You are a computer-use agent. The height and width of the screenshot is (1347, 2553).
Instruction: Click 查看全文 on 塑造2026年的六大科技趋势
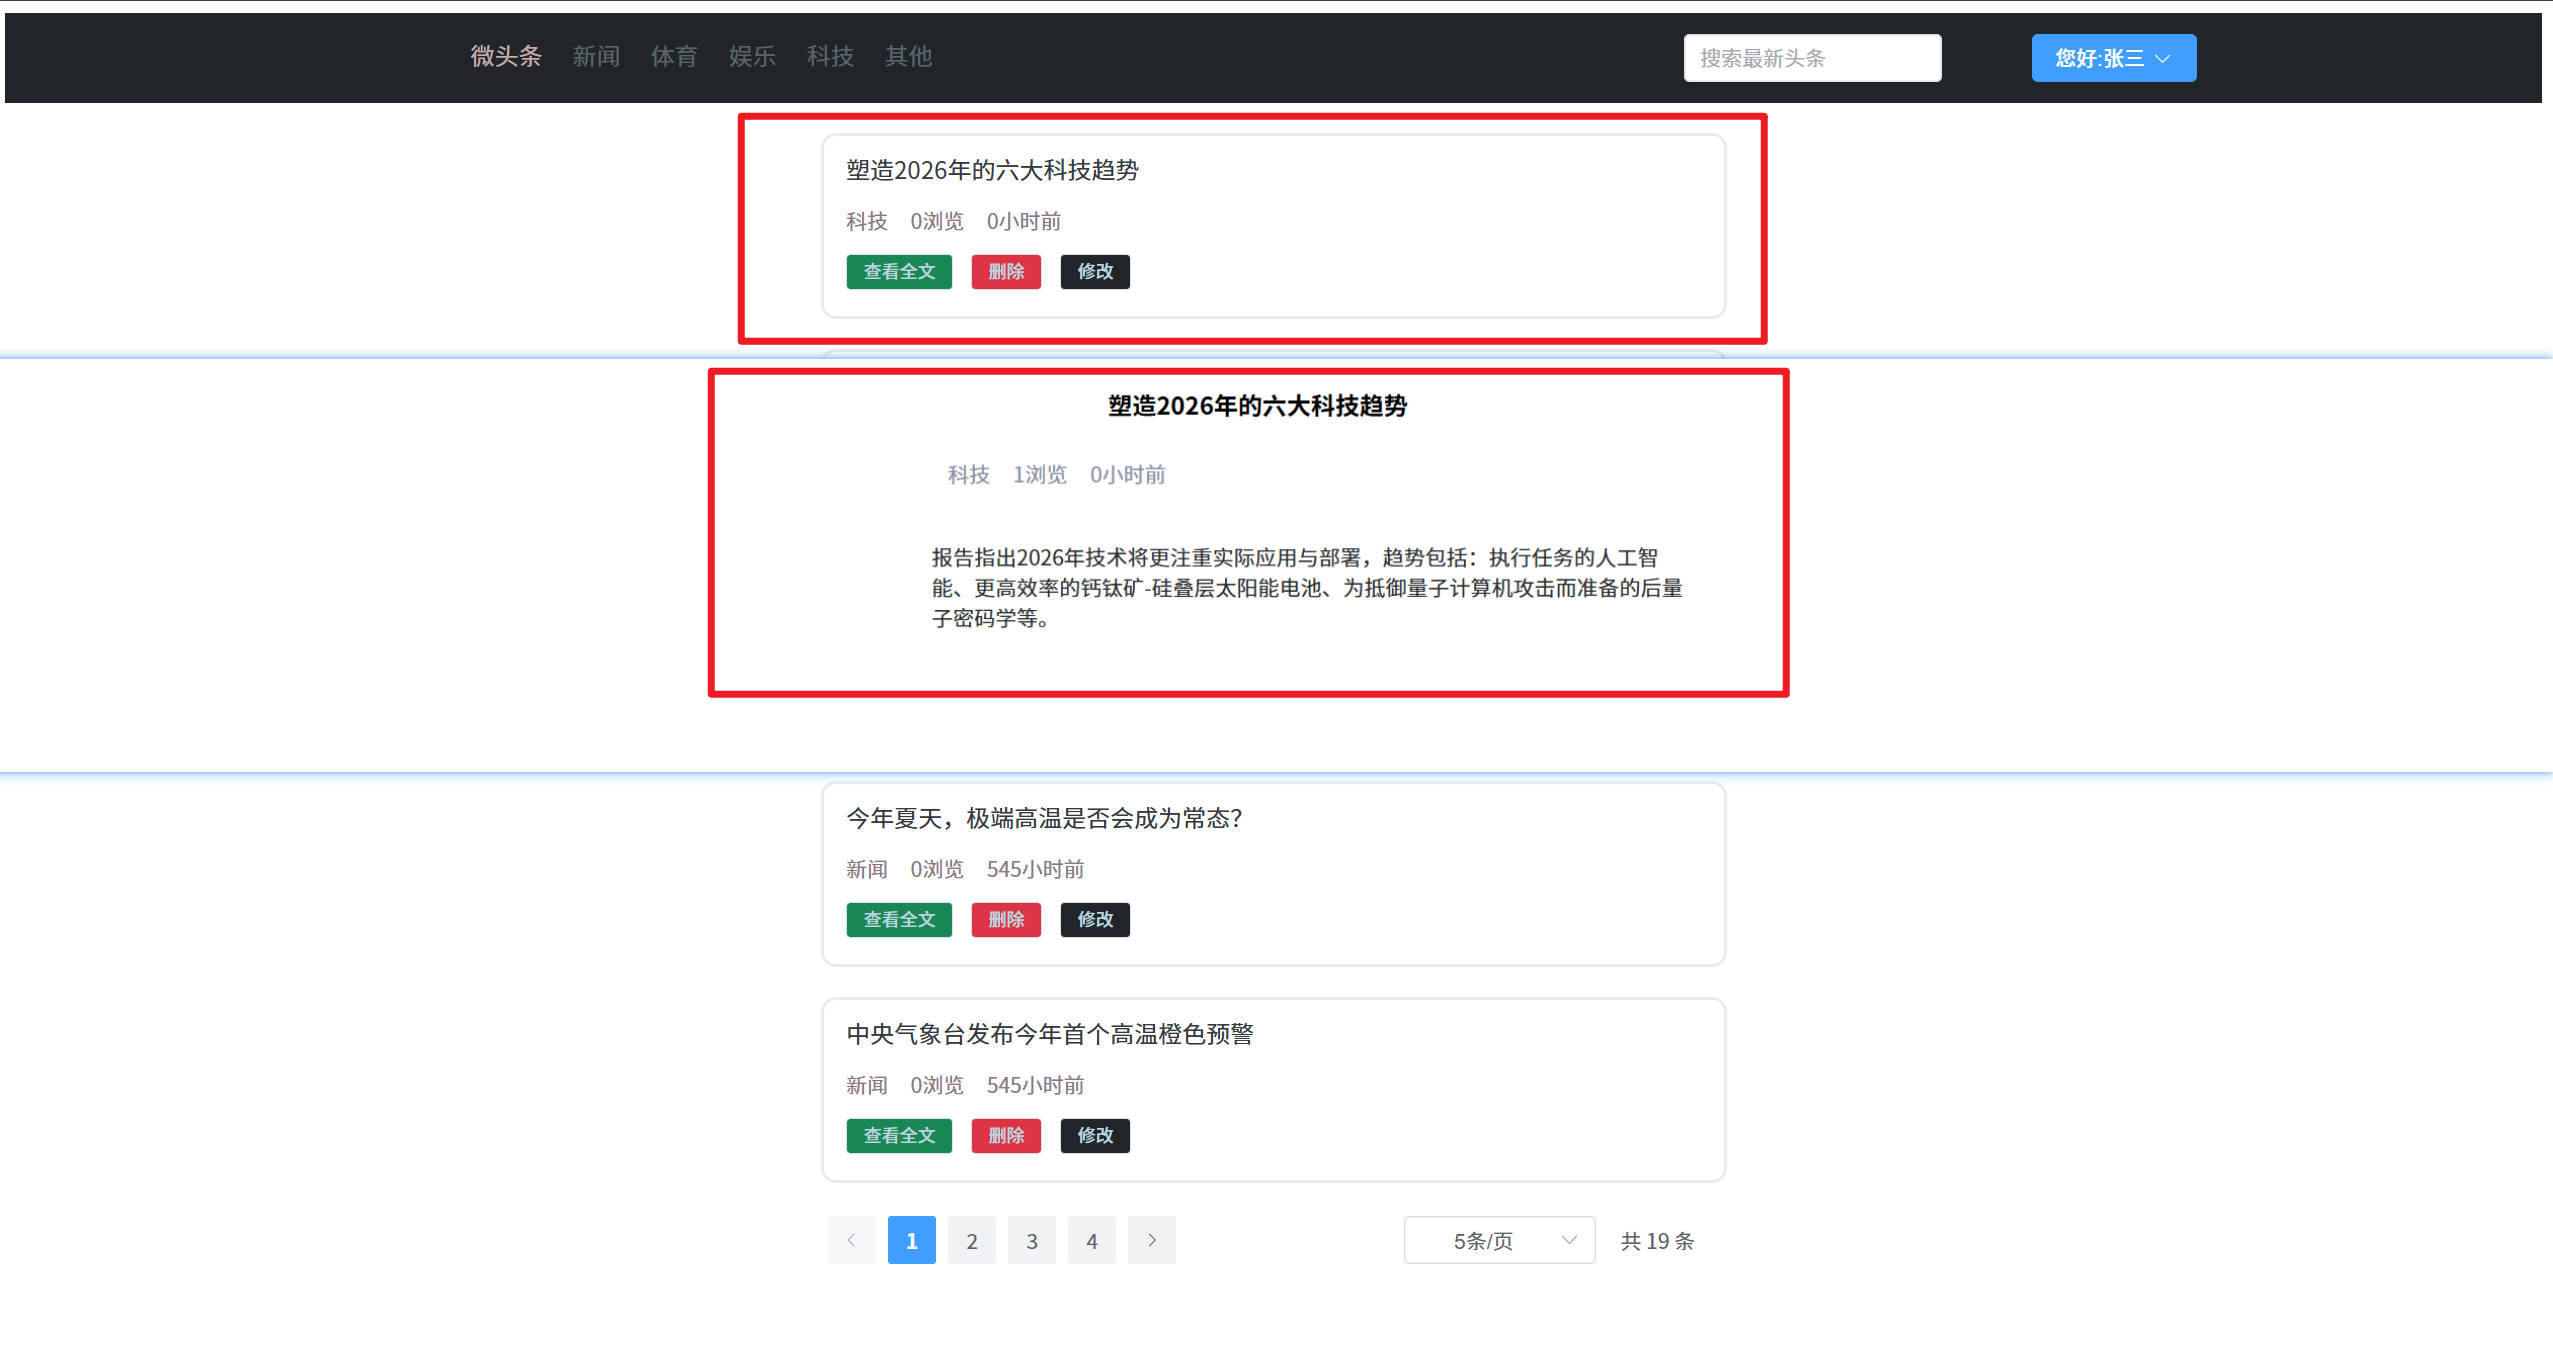point(898,271)
